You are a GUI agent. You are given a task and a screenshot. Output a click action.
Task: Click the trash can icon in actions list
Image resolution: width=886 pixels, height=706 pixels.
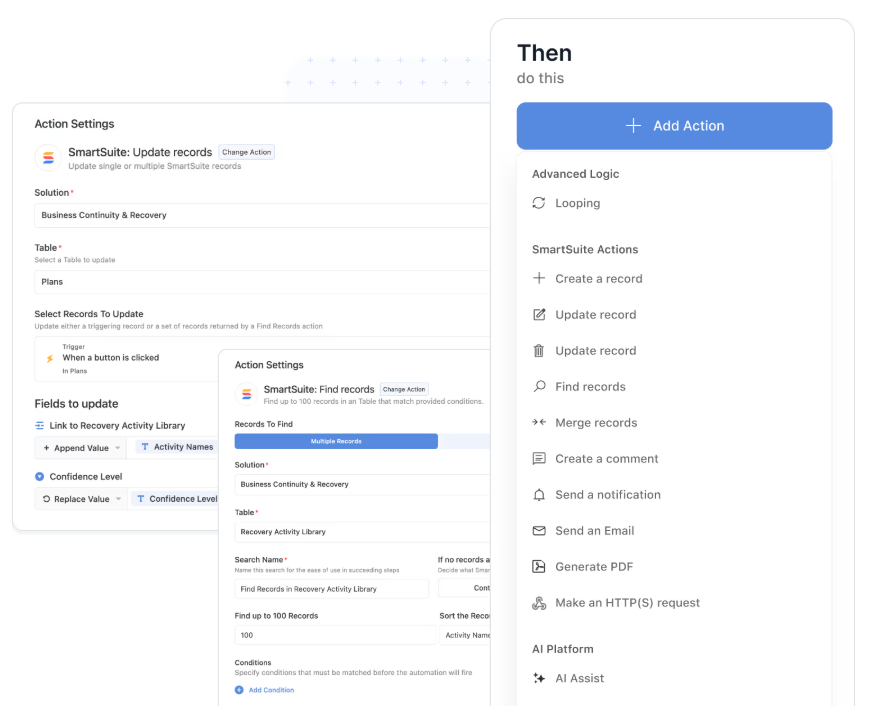[x=539, y=350]
